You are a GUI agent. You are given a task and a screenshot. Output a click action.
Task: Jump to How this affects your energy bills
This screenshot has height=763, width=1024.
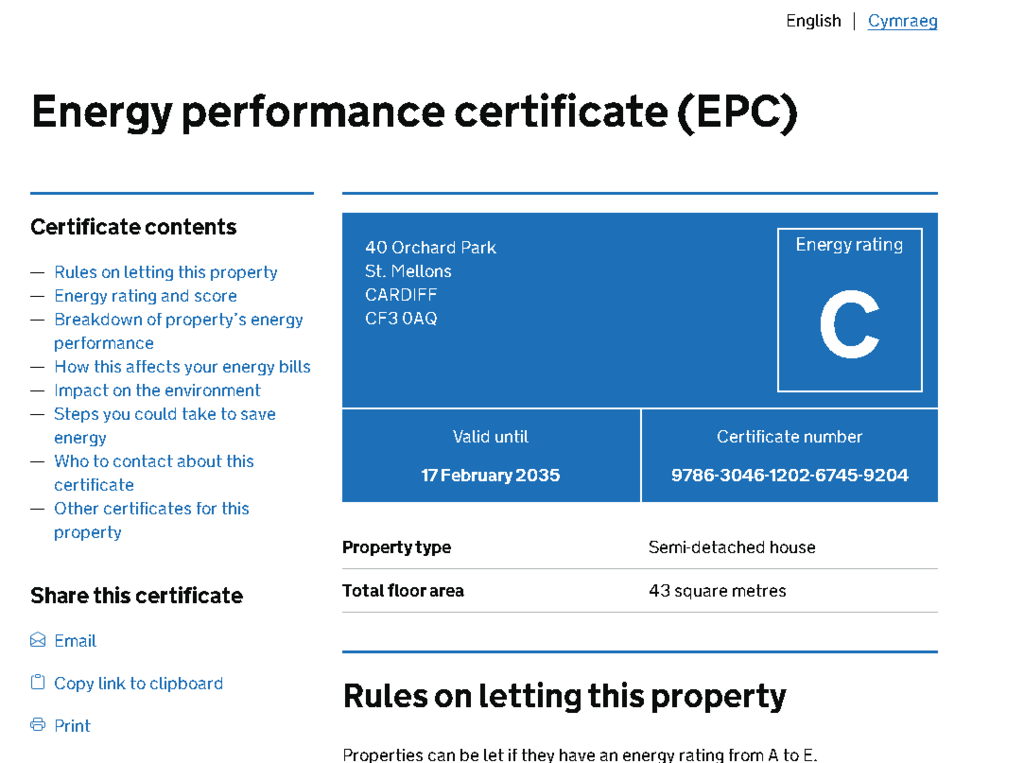click(182, 366)
